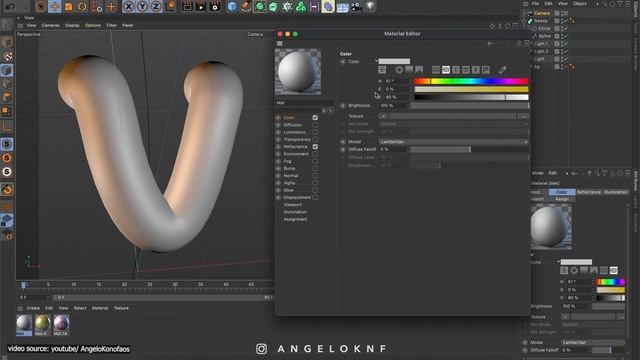Add a Camera object from toolbar

click(356, 7)
